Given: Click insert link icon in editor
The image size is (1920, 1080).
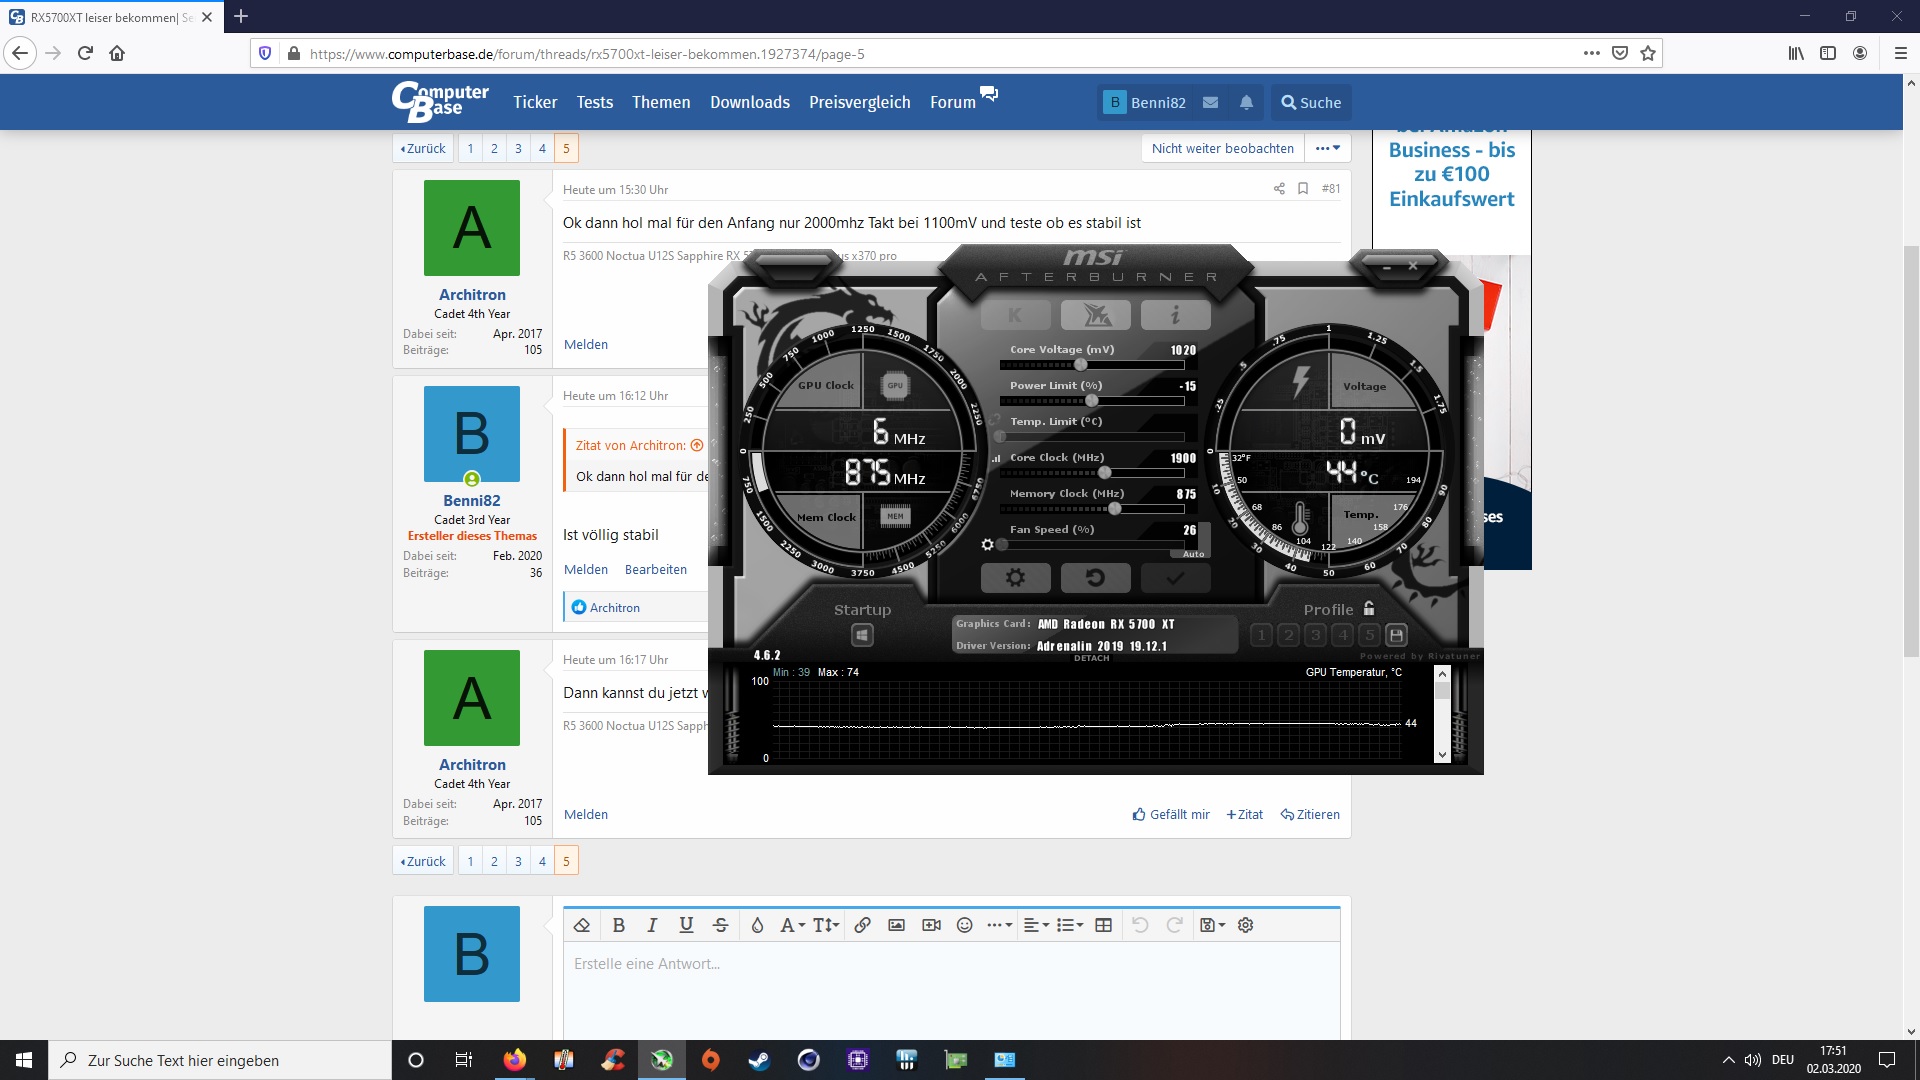Looking at the screenshot, I should [x=862, y=925].
